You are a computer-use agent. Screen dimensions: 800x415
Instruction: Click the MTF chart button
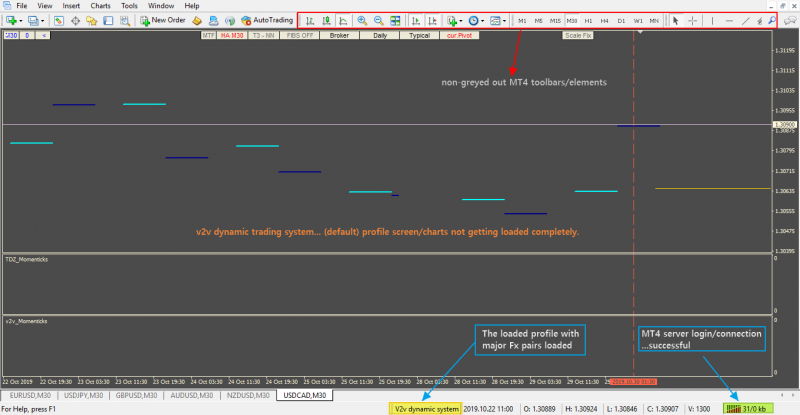click(208, 36)
